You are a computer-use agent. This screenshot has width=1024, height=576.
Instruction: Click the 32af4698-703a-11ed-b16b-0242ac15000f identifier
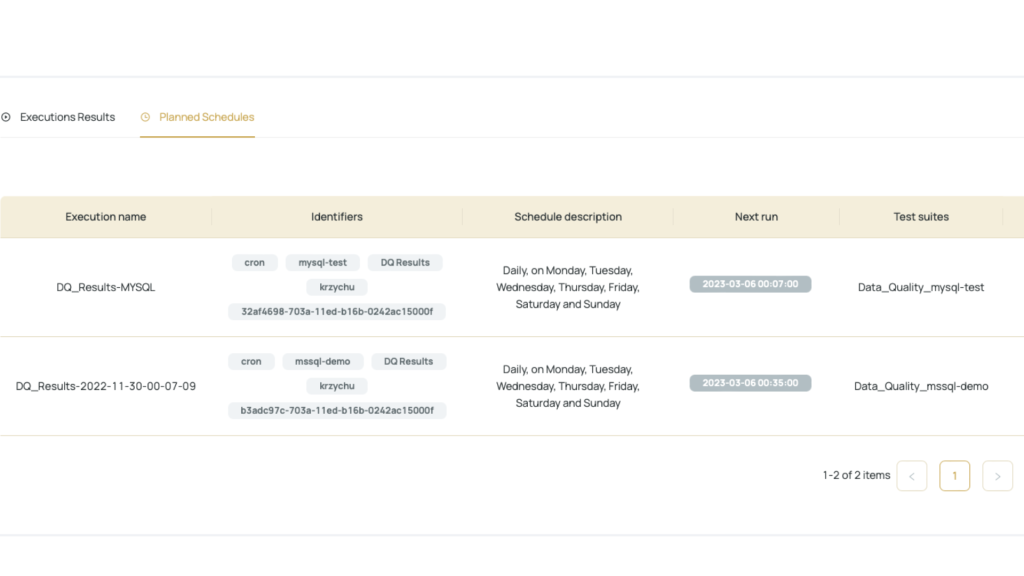337,312
